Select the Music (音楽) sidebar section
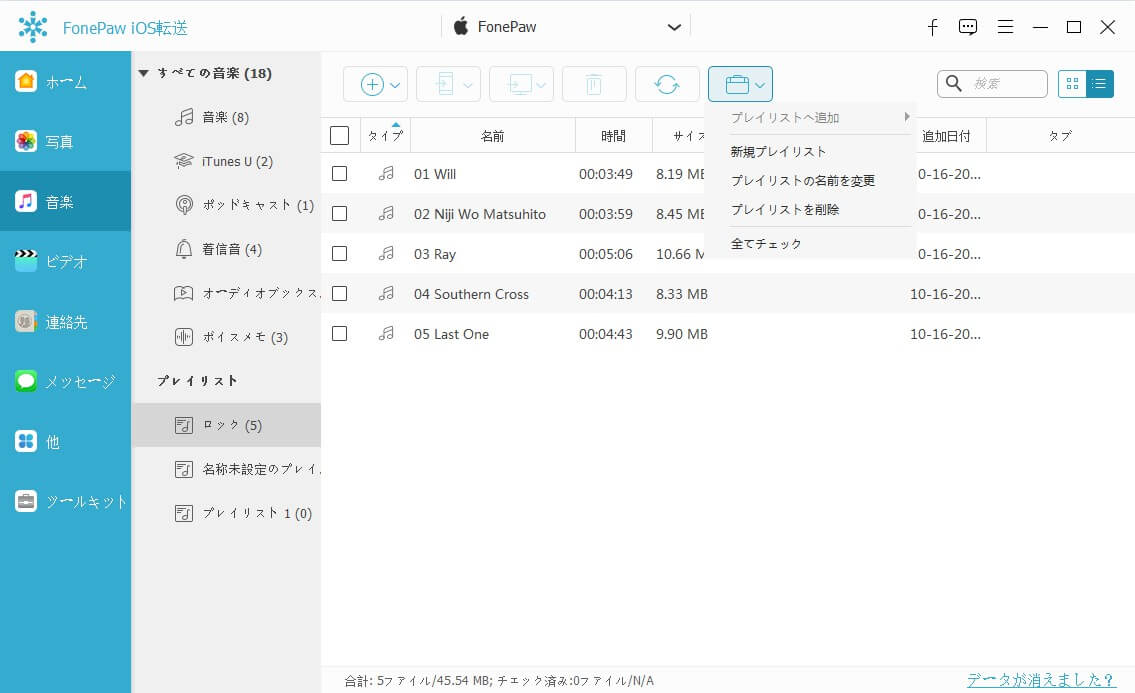 point(65,201)
